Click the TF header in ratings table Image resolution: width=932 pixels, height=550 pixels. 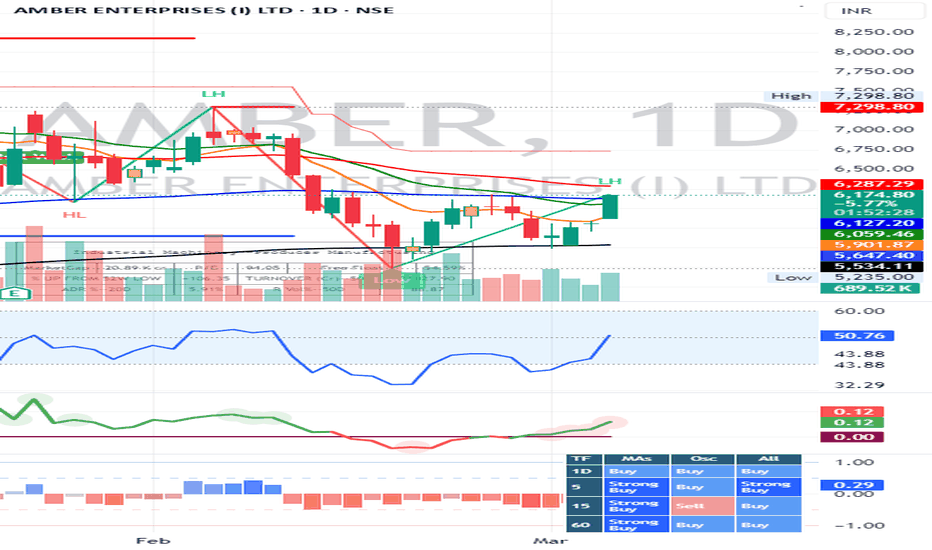(584, 459)
